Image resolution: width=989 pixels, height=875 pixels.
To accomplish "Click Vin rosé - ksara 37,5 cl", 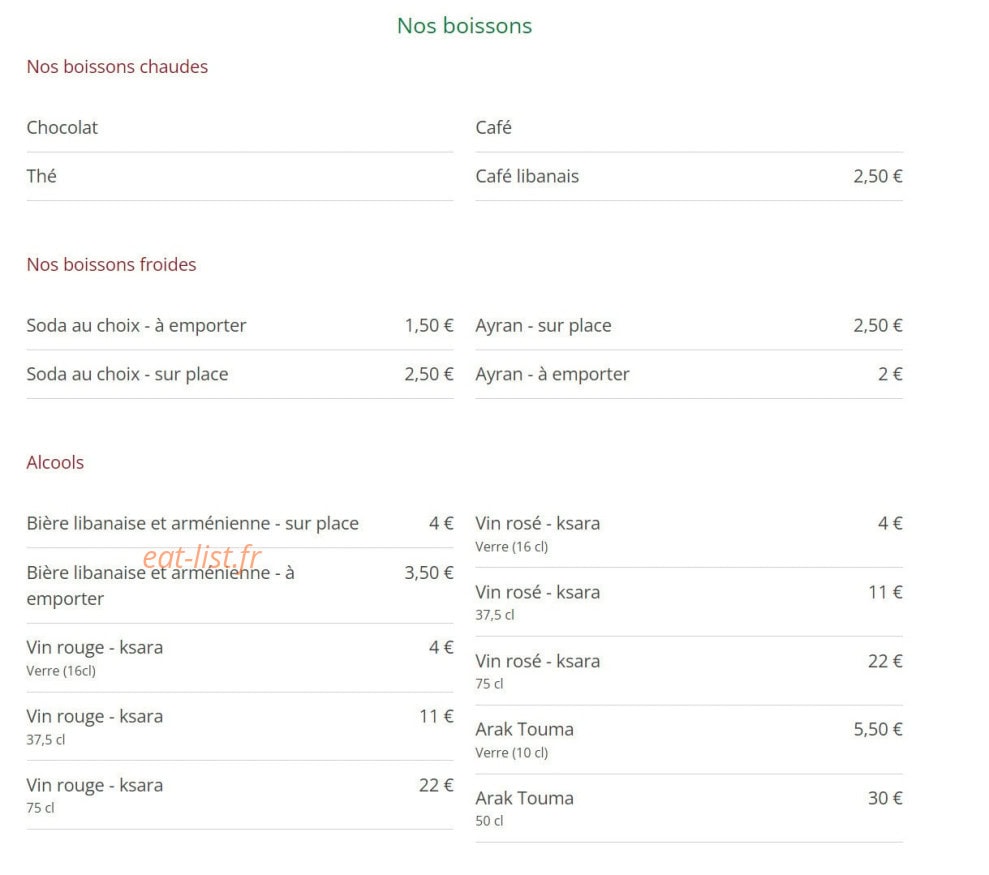I will pyautogui.click(x=689, y=602).
